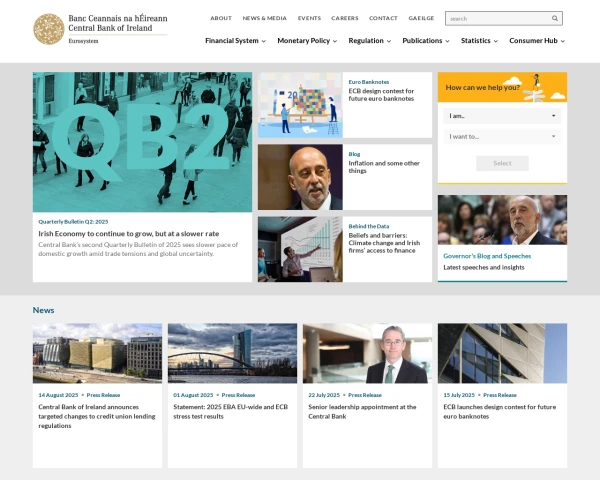Viewport: 600px width, 480px height.
Task: Click the '01 August 2025' date text
Action: coord(193,395)
